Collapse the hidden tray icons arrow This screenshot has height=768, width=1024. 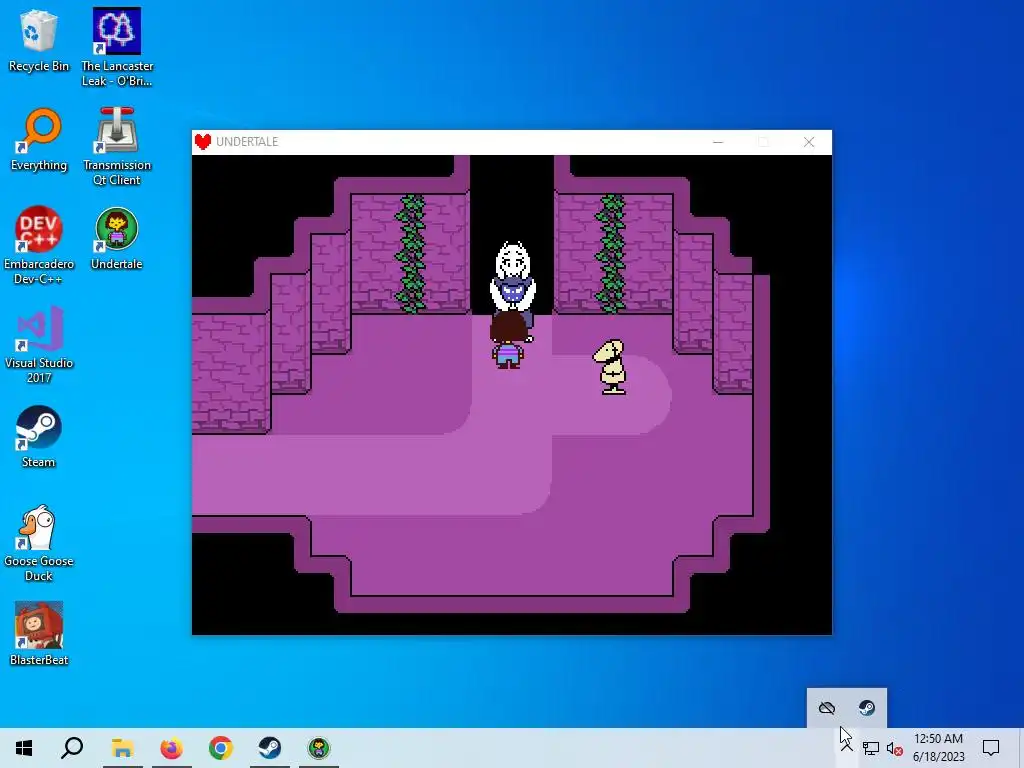(846, 748)
